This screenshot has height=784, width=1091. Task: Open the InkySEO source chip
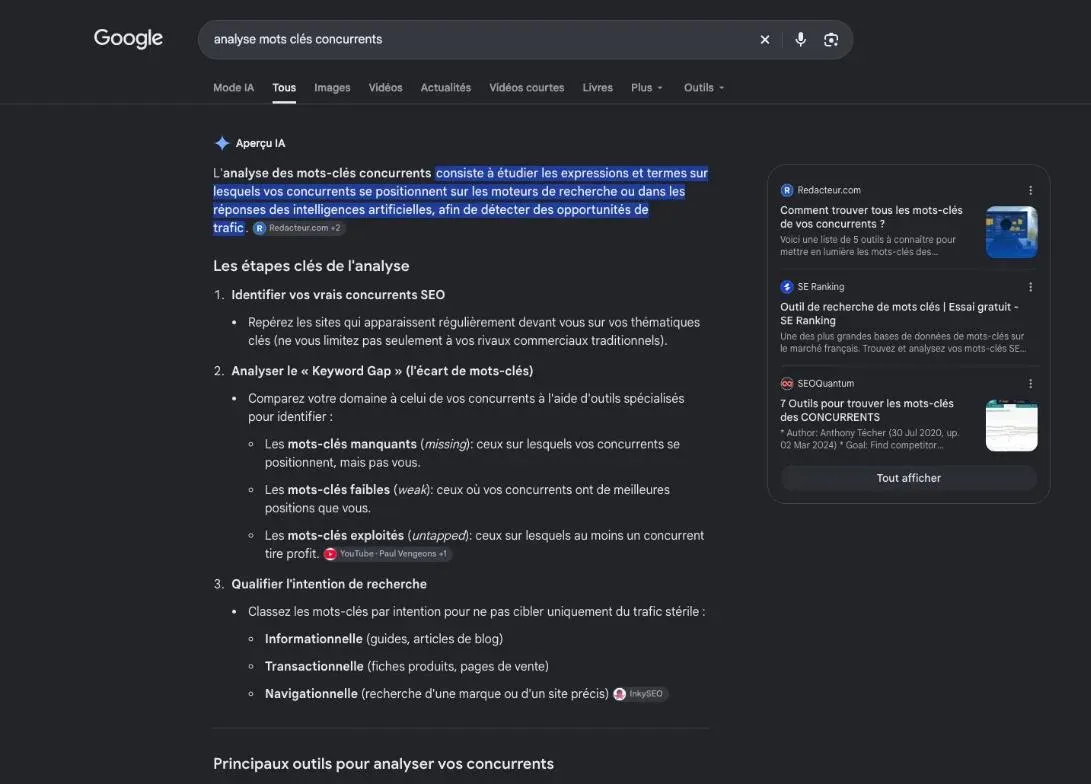tap(639, 694)
